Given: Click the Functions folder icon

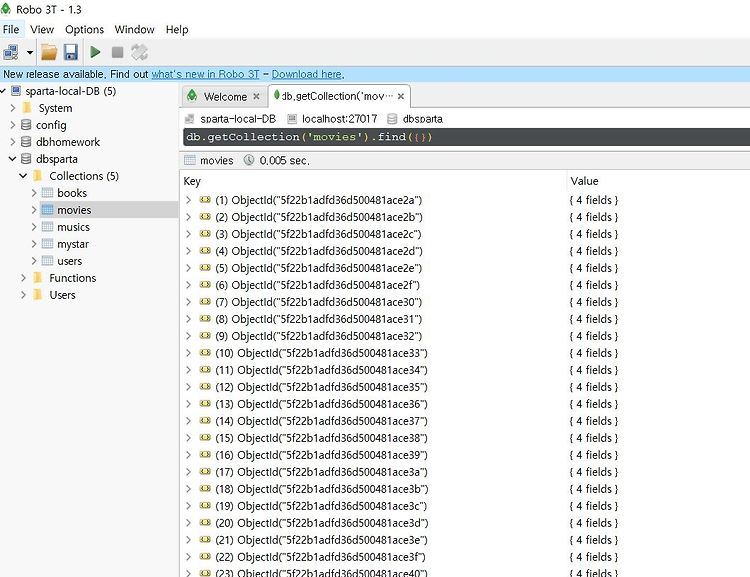Looking at the screenshot, I should click(x=38, y=278).
